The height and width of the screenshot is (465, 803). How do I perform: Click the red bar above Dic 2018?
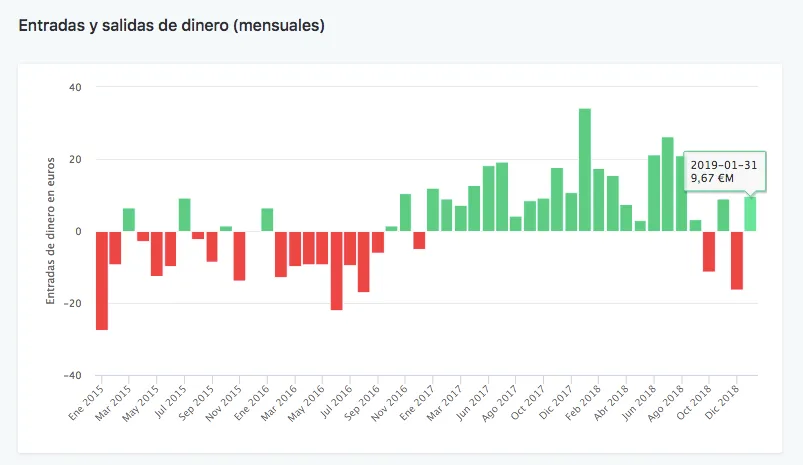(737, 260)
